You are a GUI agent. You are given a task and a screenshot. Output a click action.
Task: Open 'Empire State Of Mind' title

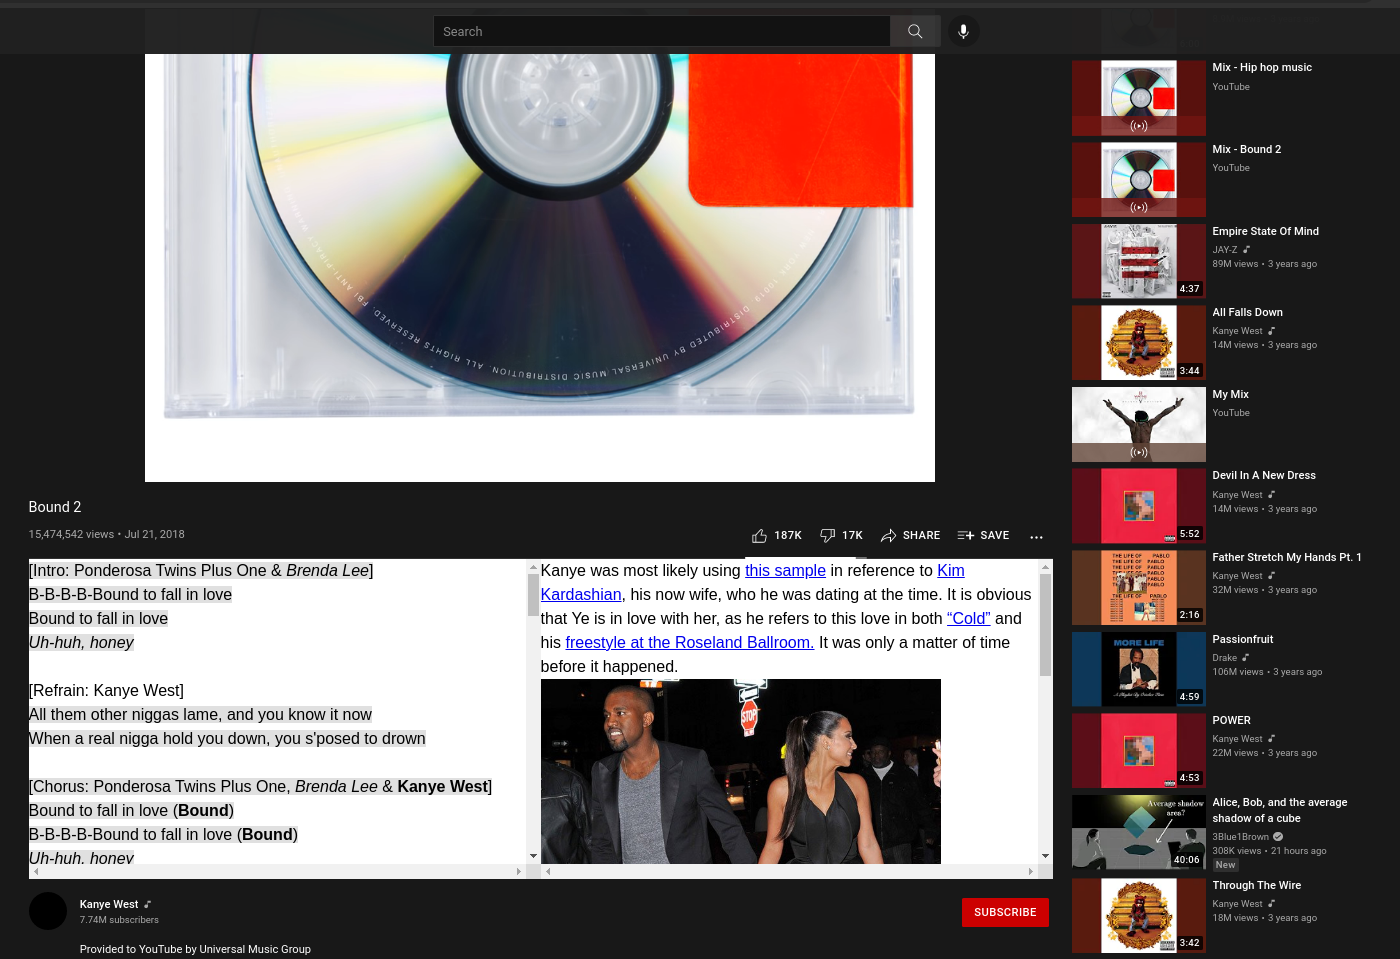click(x=1265, y=231)
